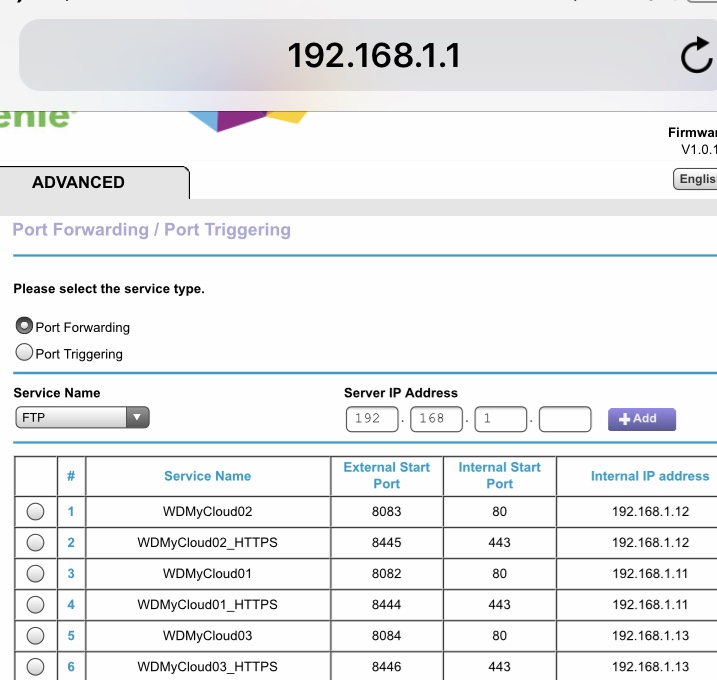Image resolution: width=717 pixels, height=680 pixels.
Task: Click internal IP in WDMyCloud03 row
Action: [x=650, y=636]
